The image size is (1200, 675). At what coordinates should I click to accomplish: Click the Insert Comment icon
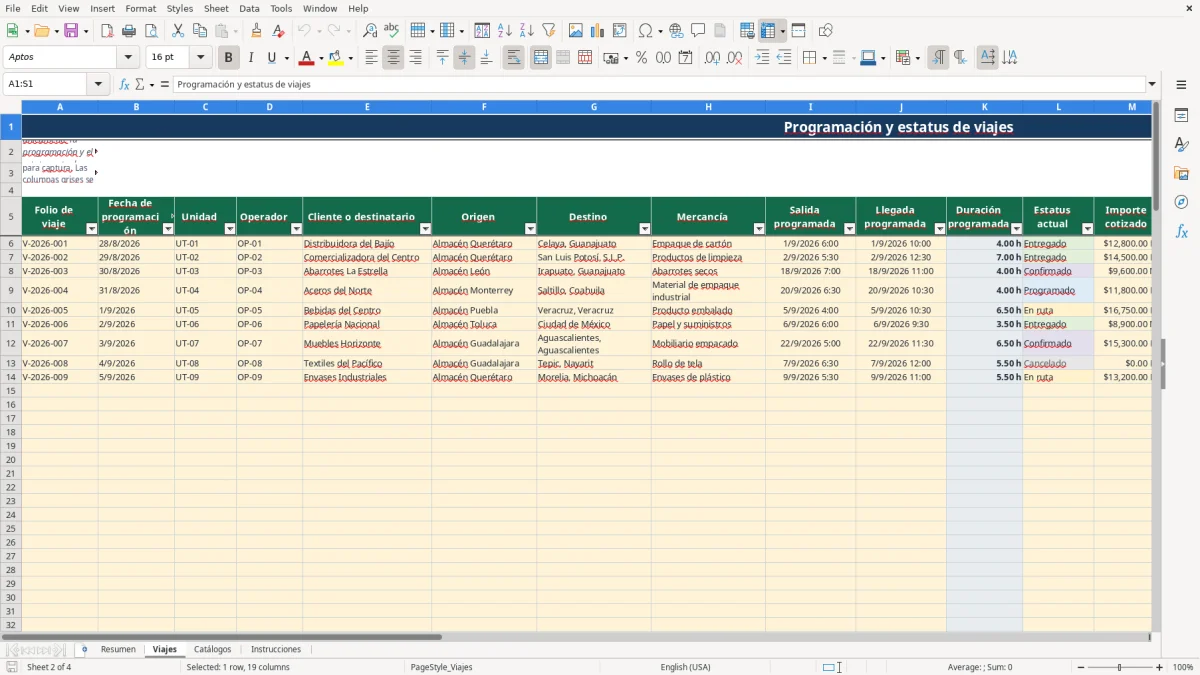click(698, 31)
